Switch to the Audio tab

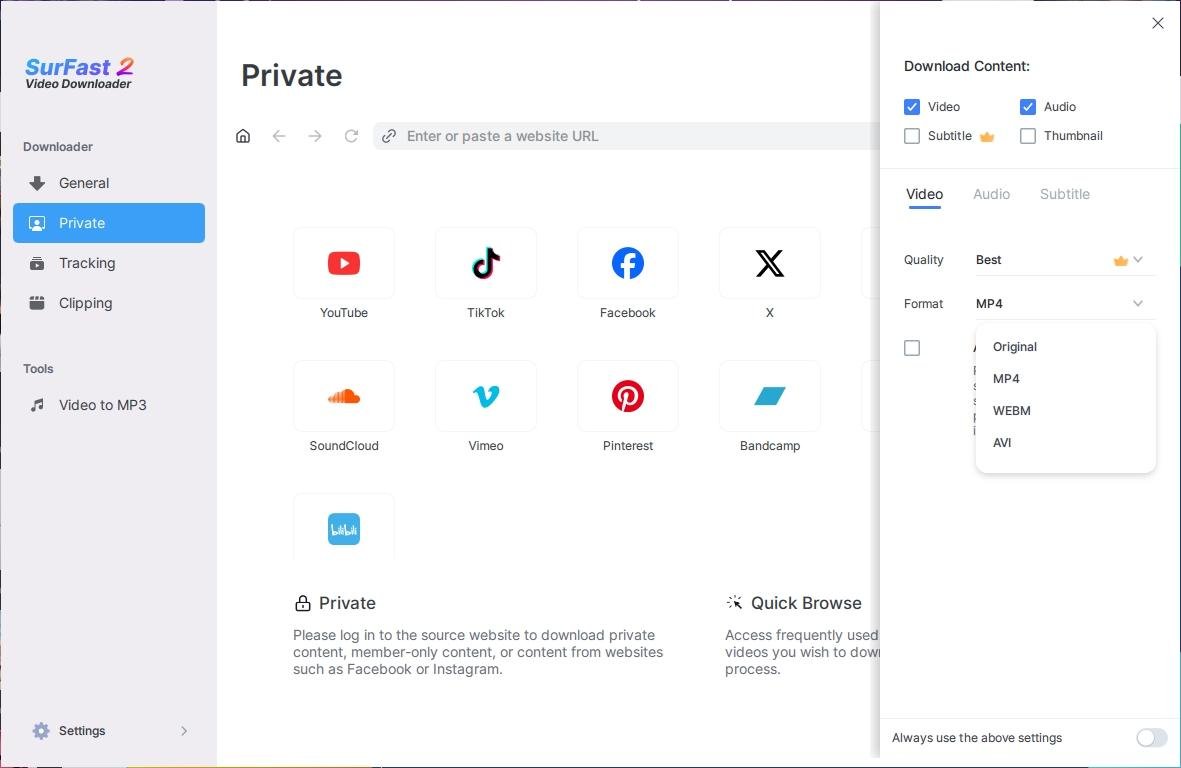tap(991, 194)
